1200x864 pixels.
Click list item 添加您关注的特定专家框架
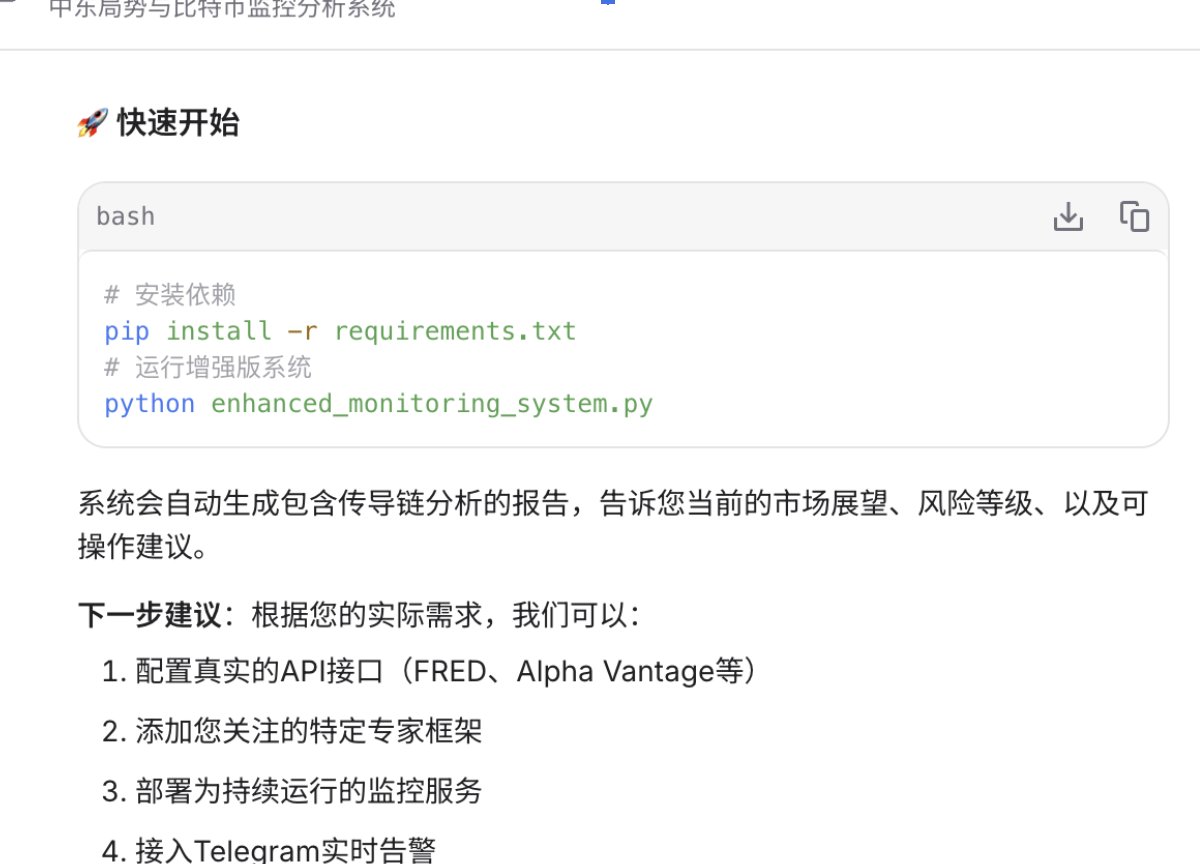pos(308,732)
